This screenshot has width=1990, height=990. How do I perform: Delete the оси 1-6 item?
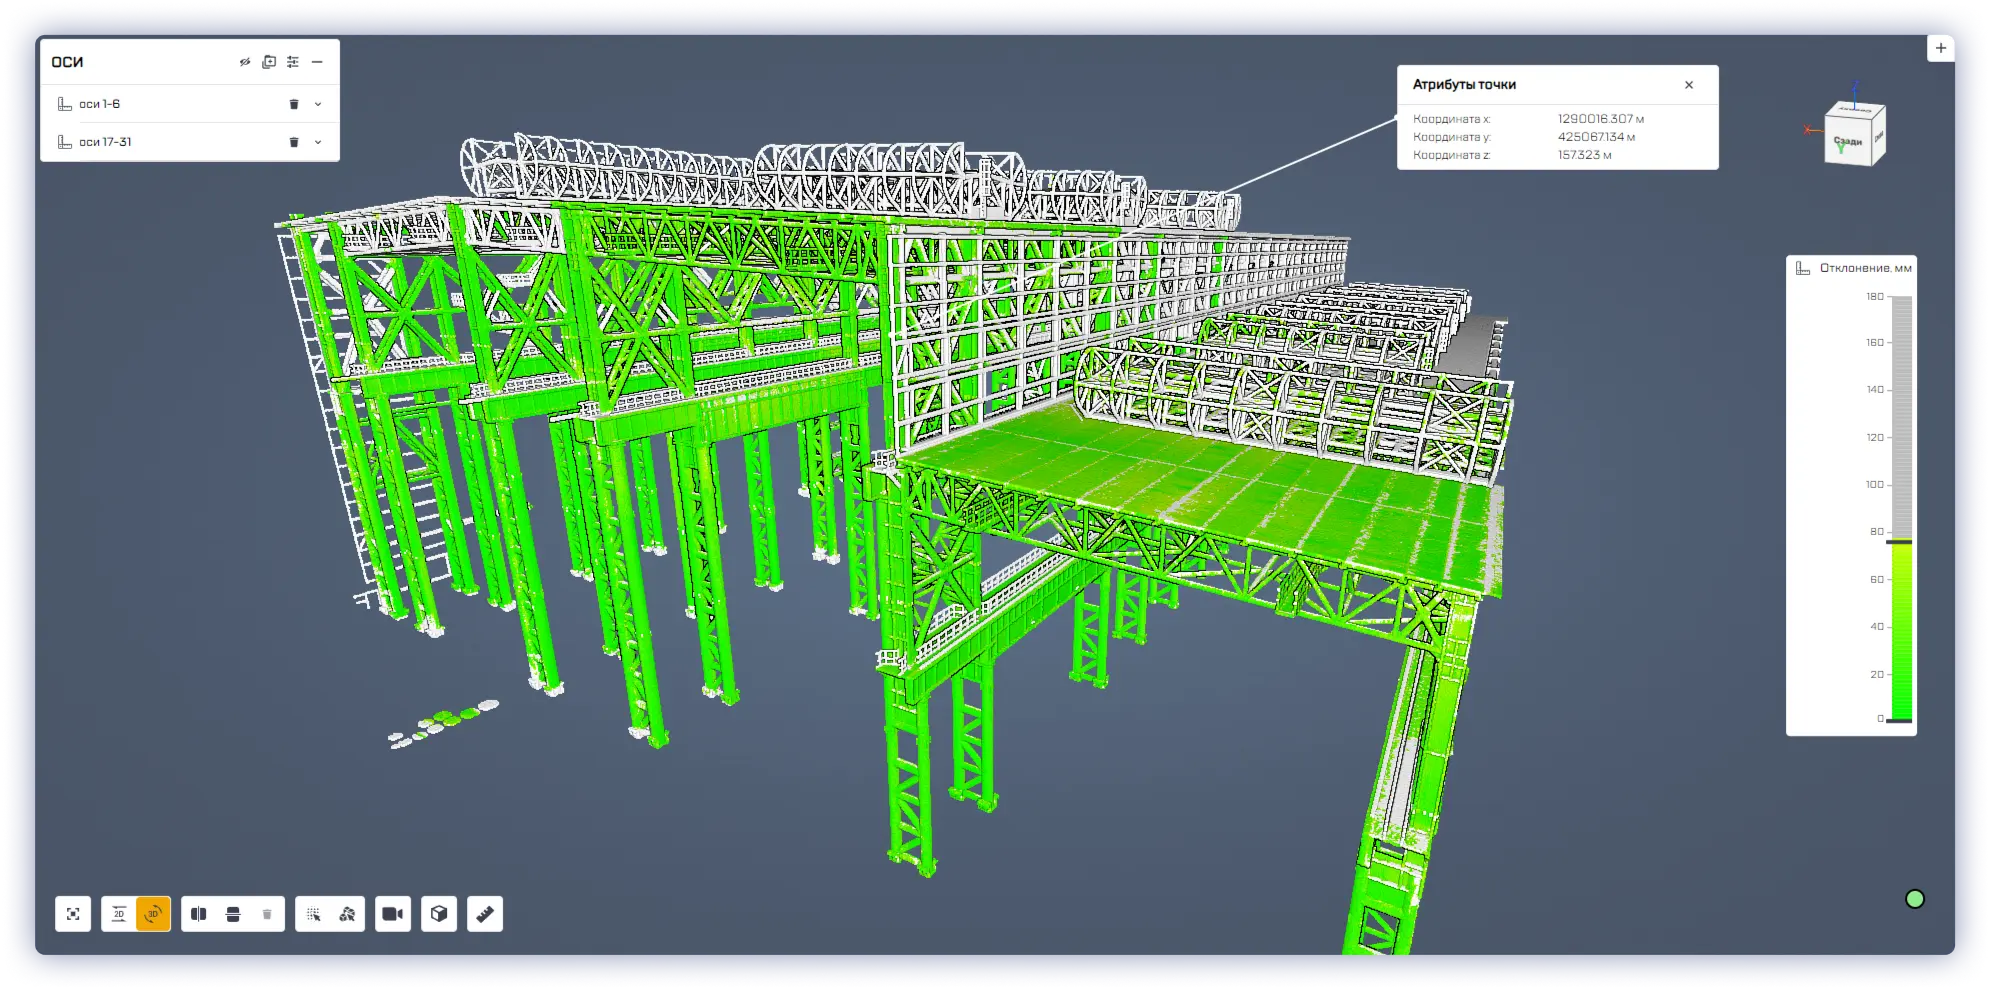point(294,104)
